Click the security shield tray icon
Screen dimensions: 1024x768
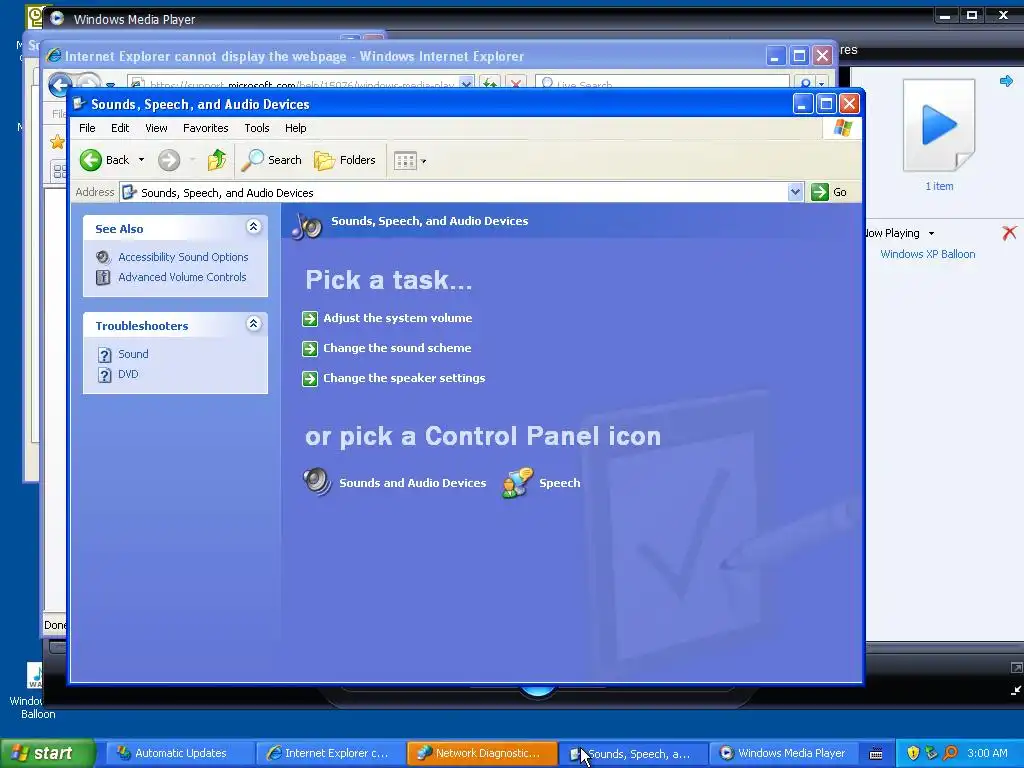913,753
